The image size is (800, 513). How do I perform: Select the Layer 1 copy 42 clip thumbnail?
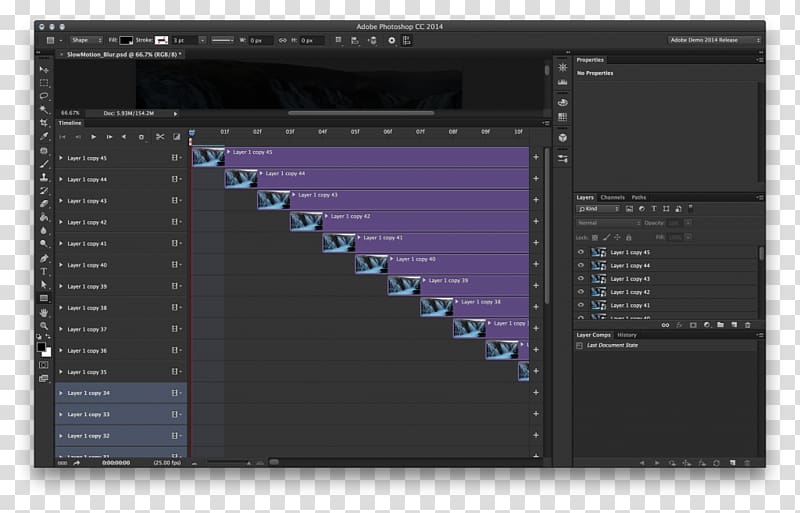coord(305,221)
